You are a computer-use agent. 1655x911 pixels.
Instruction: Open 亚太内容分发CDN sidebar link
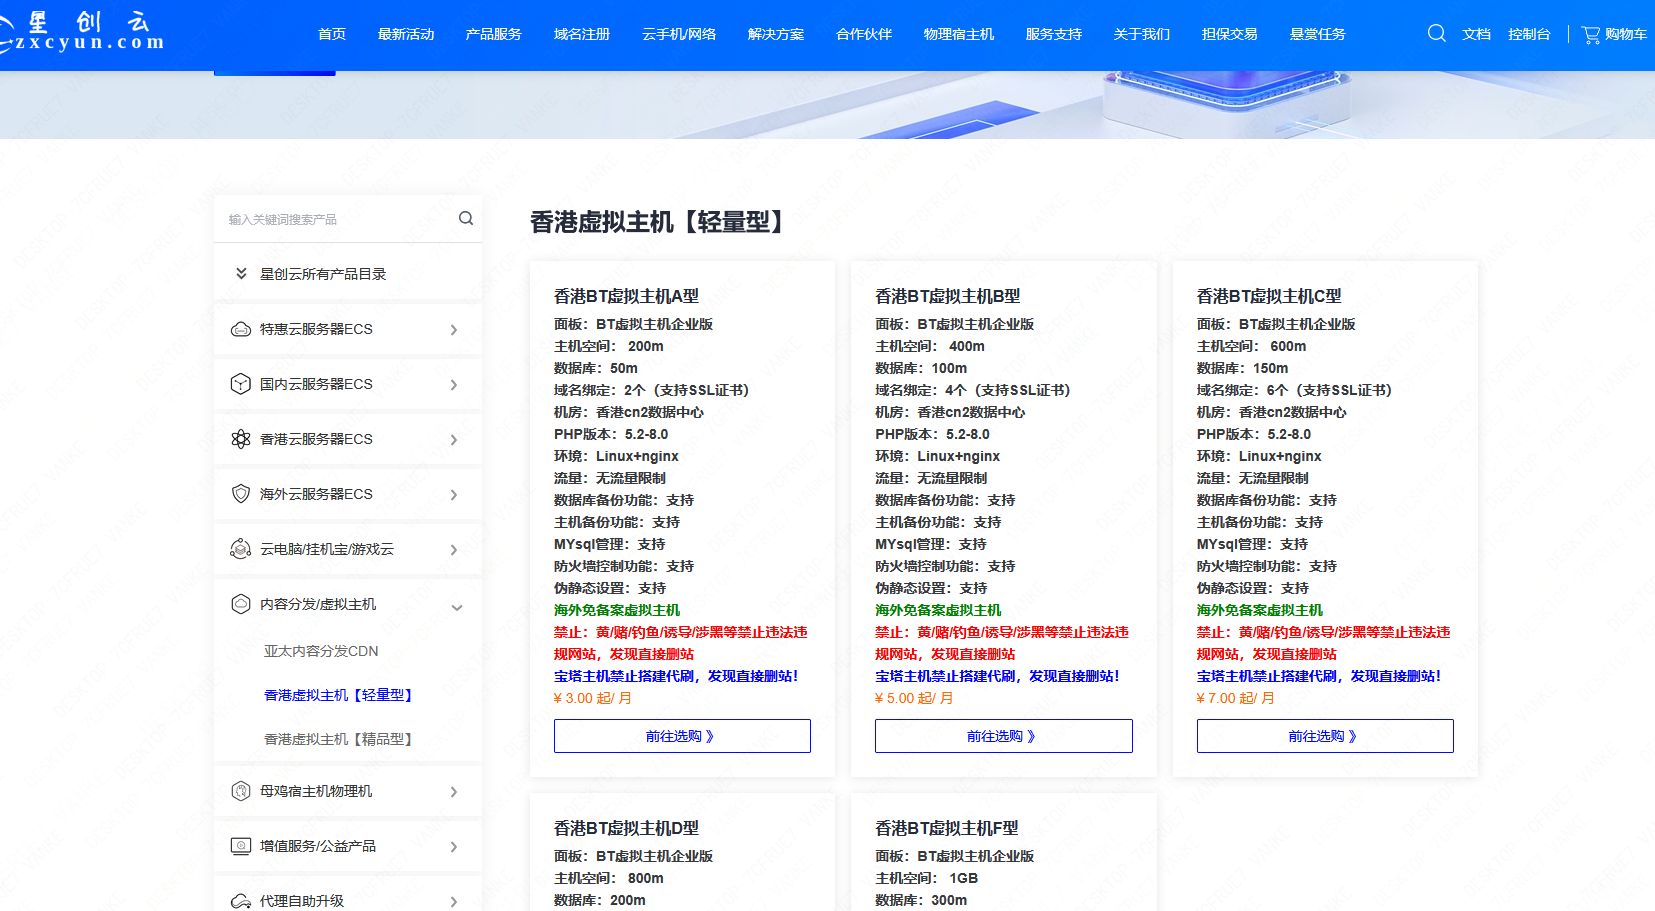[x=321, y=651]
